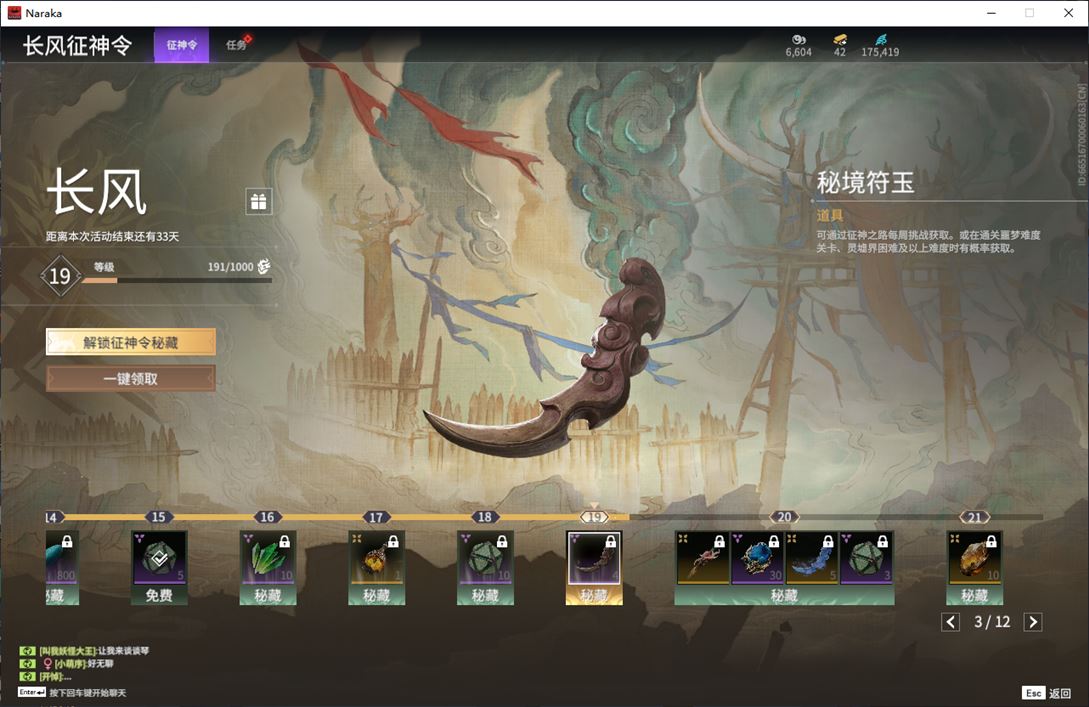The width and height of the screenshot is (1089, 707).
Task: Minimize the Naraka window
Action: point(991,13)
